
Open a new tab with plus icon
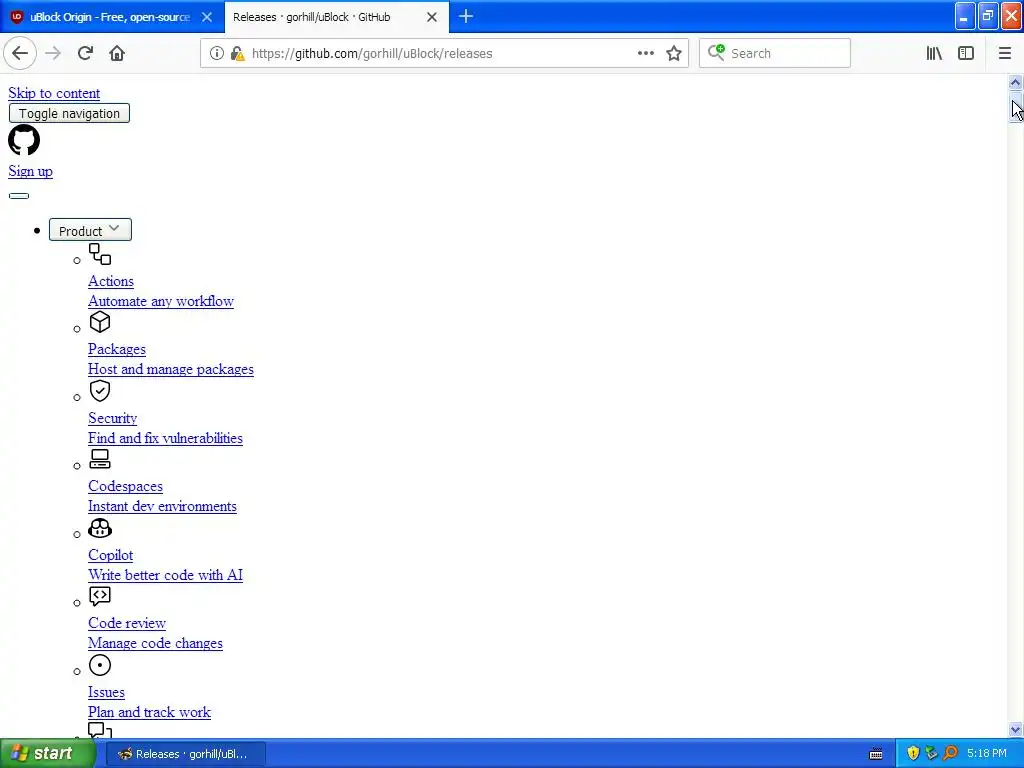pyautogui.click(x=466, y=16)
